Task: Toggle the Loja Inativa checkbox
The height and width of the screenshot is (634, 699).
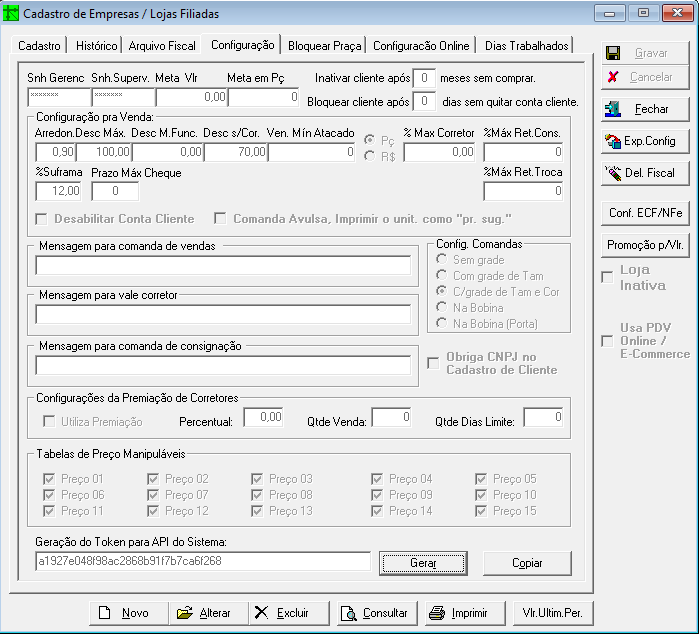Action: pyautogui.click(x=607, y=277)
